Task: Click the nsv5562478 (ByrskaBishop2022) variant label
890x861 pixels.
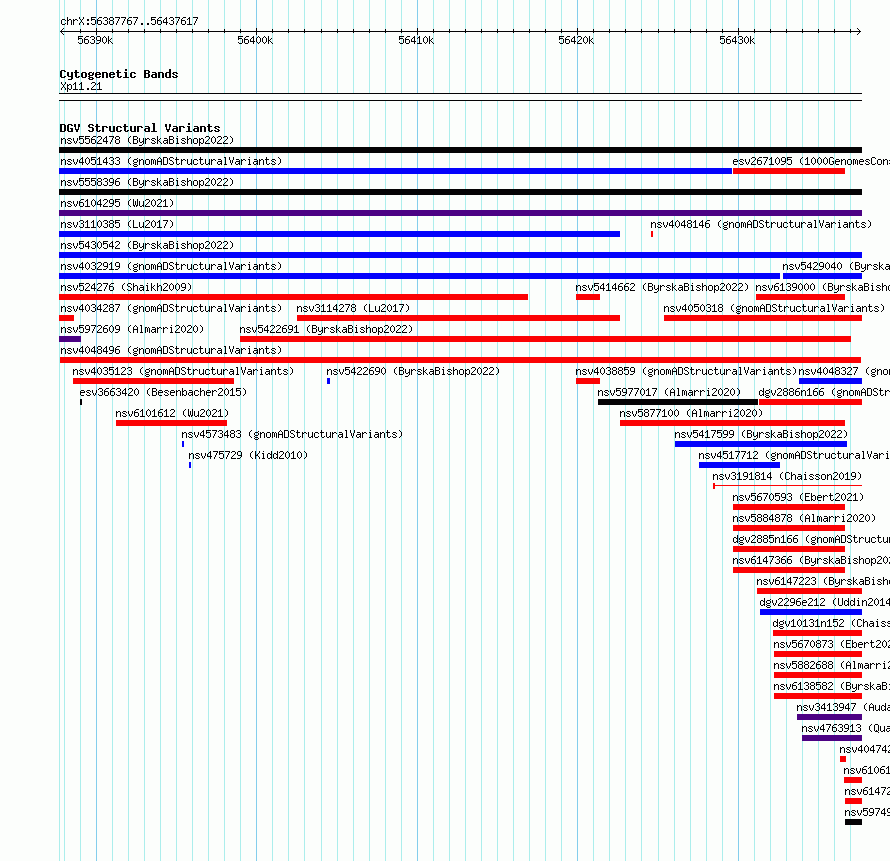Action: (147, 140)
